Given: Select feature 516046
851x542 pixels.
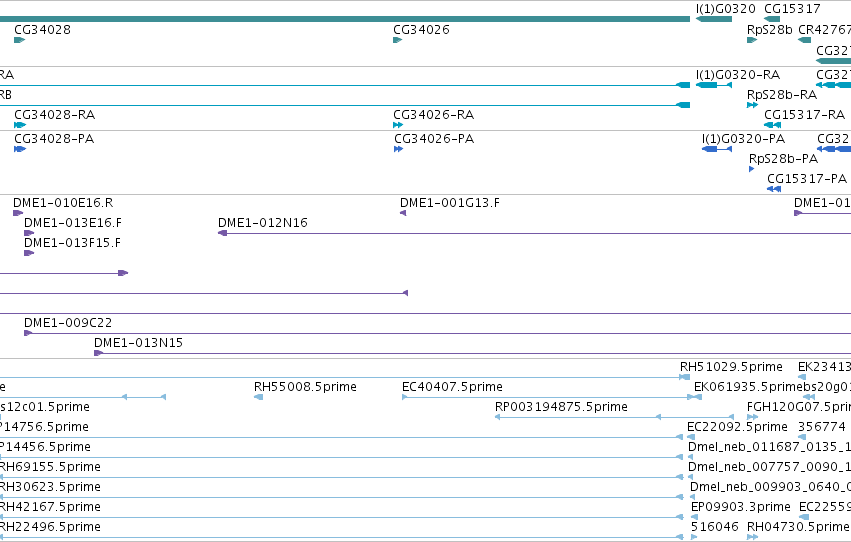Looking at the screenshot, I should (714, 527).
